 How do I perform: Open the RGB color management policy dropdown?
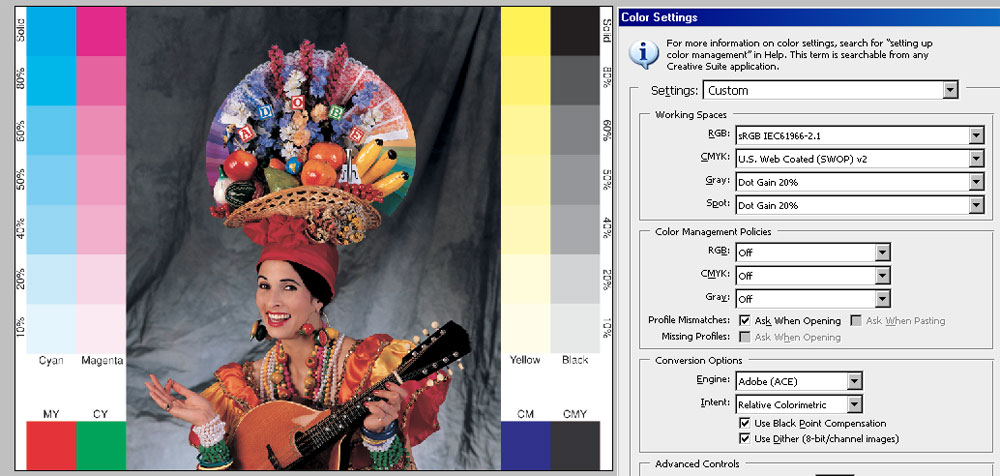click(812, 252)
